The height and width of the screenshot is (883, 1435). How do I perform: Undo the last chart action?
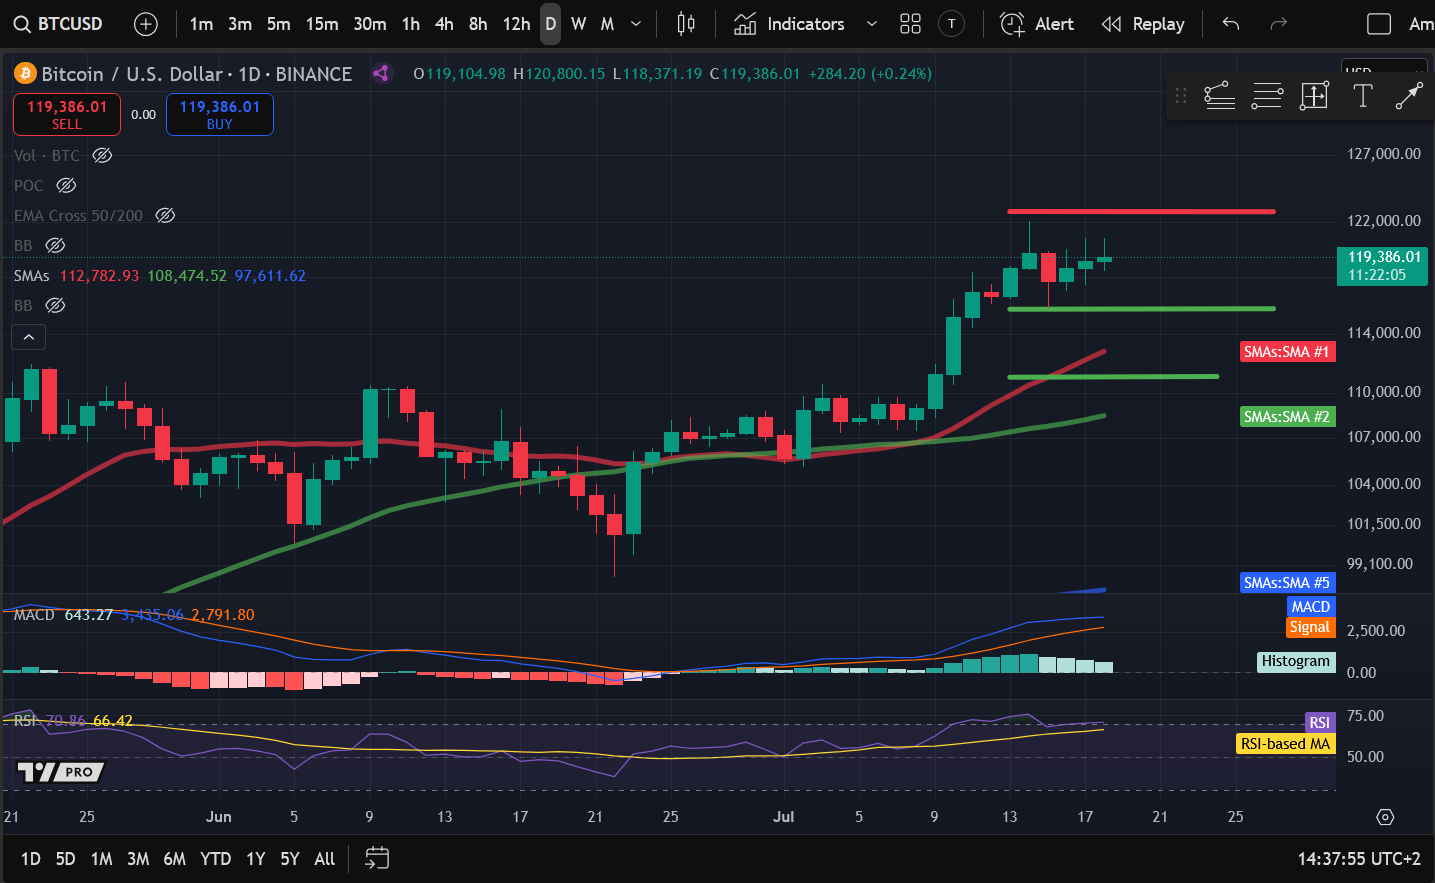click(1231, 24)
